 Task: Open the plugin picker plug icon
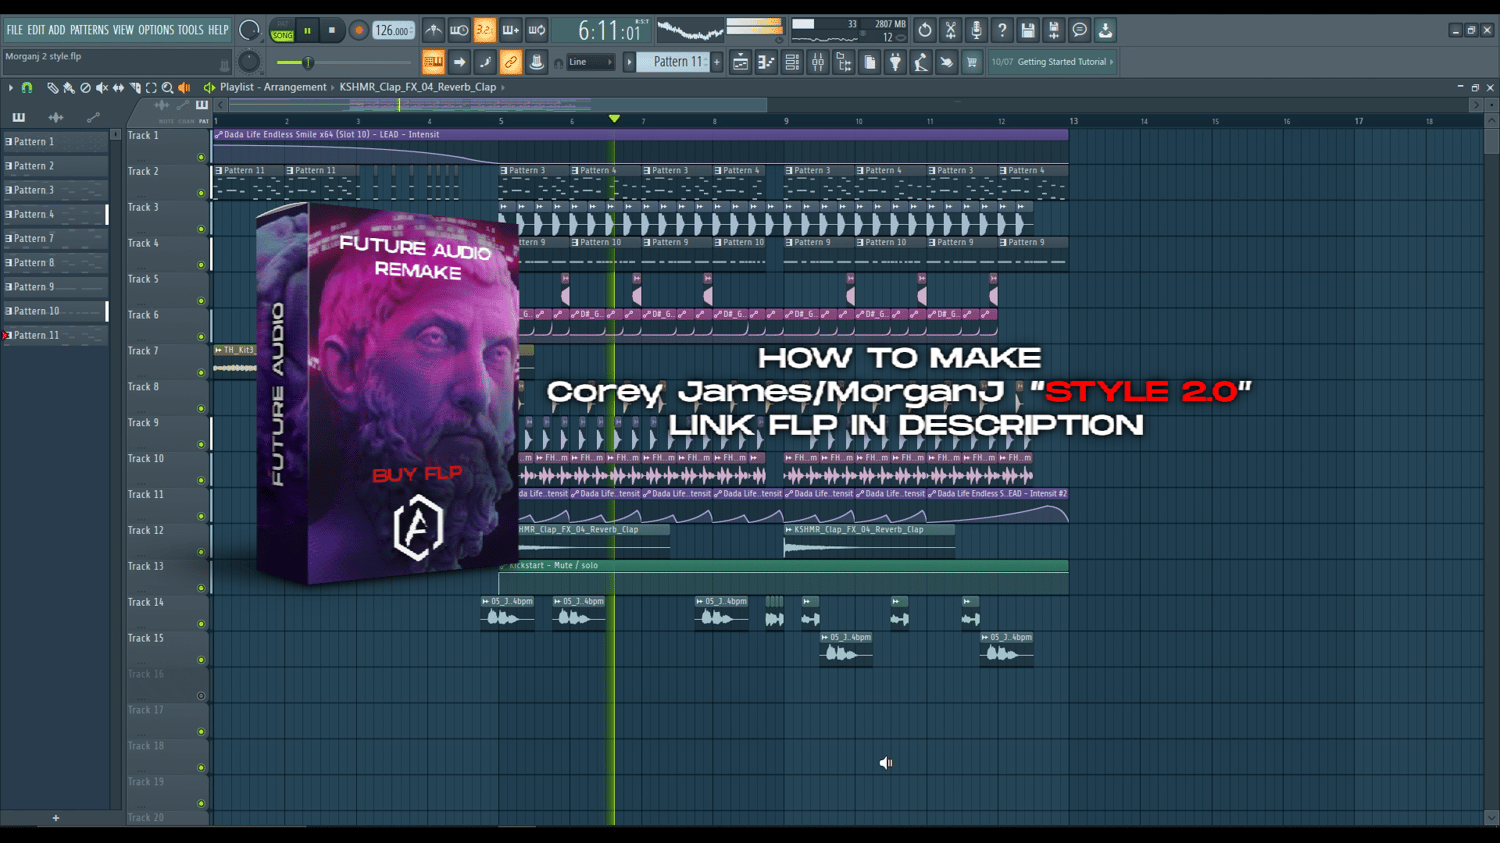pos(895,62)
